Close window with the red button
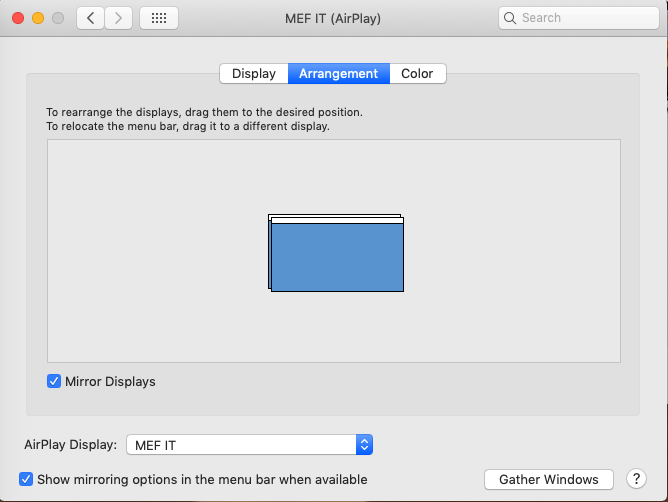The width and height of the screenshot is (668, 502). point(18,18)
